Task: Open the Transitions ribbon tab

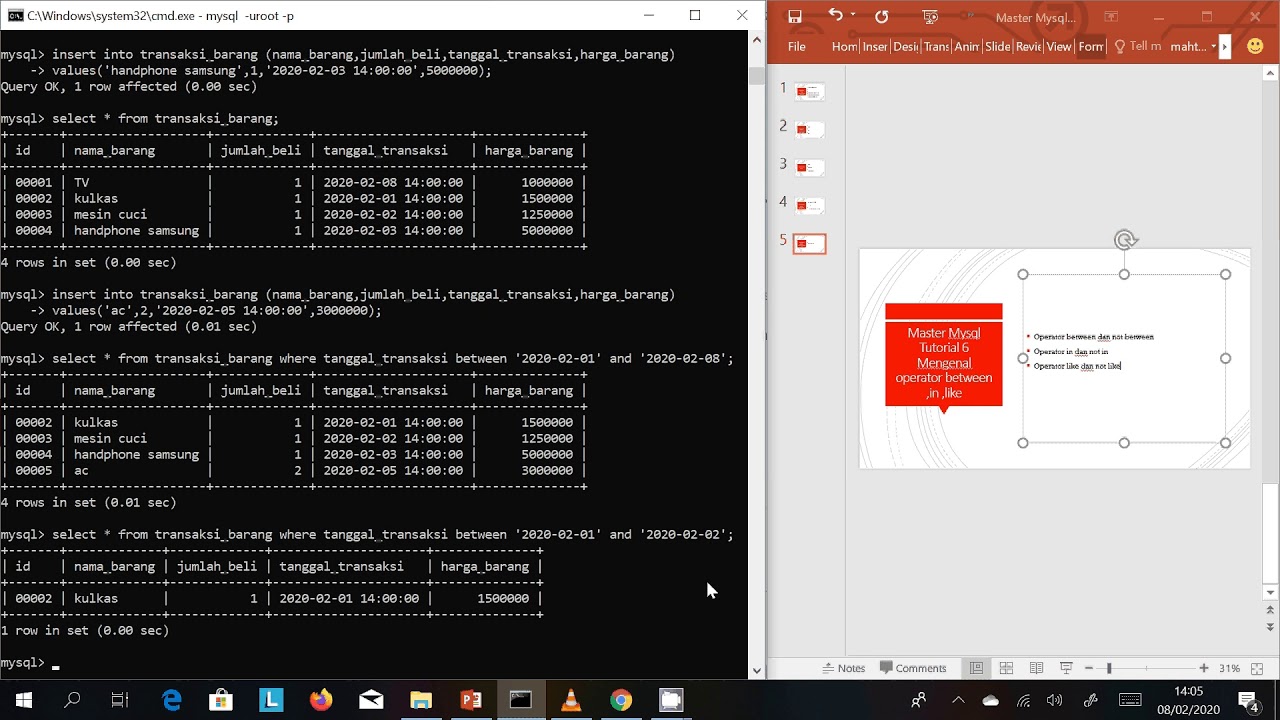Action: (936, 47)
